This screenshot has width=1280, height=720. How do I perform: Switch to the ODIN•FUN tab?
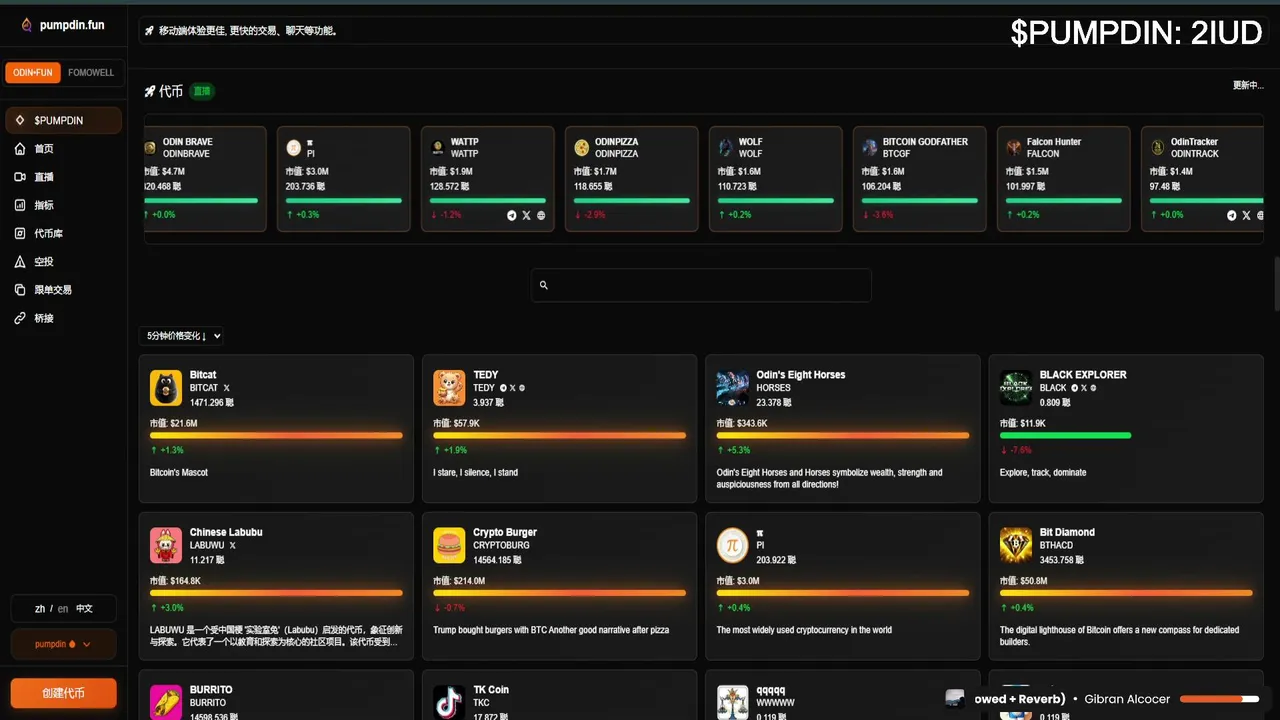(33, 73)
